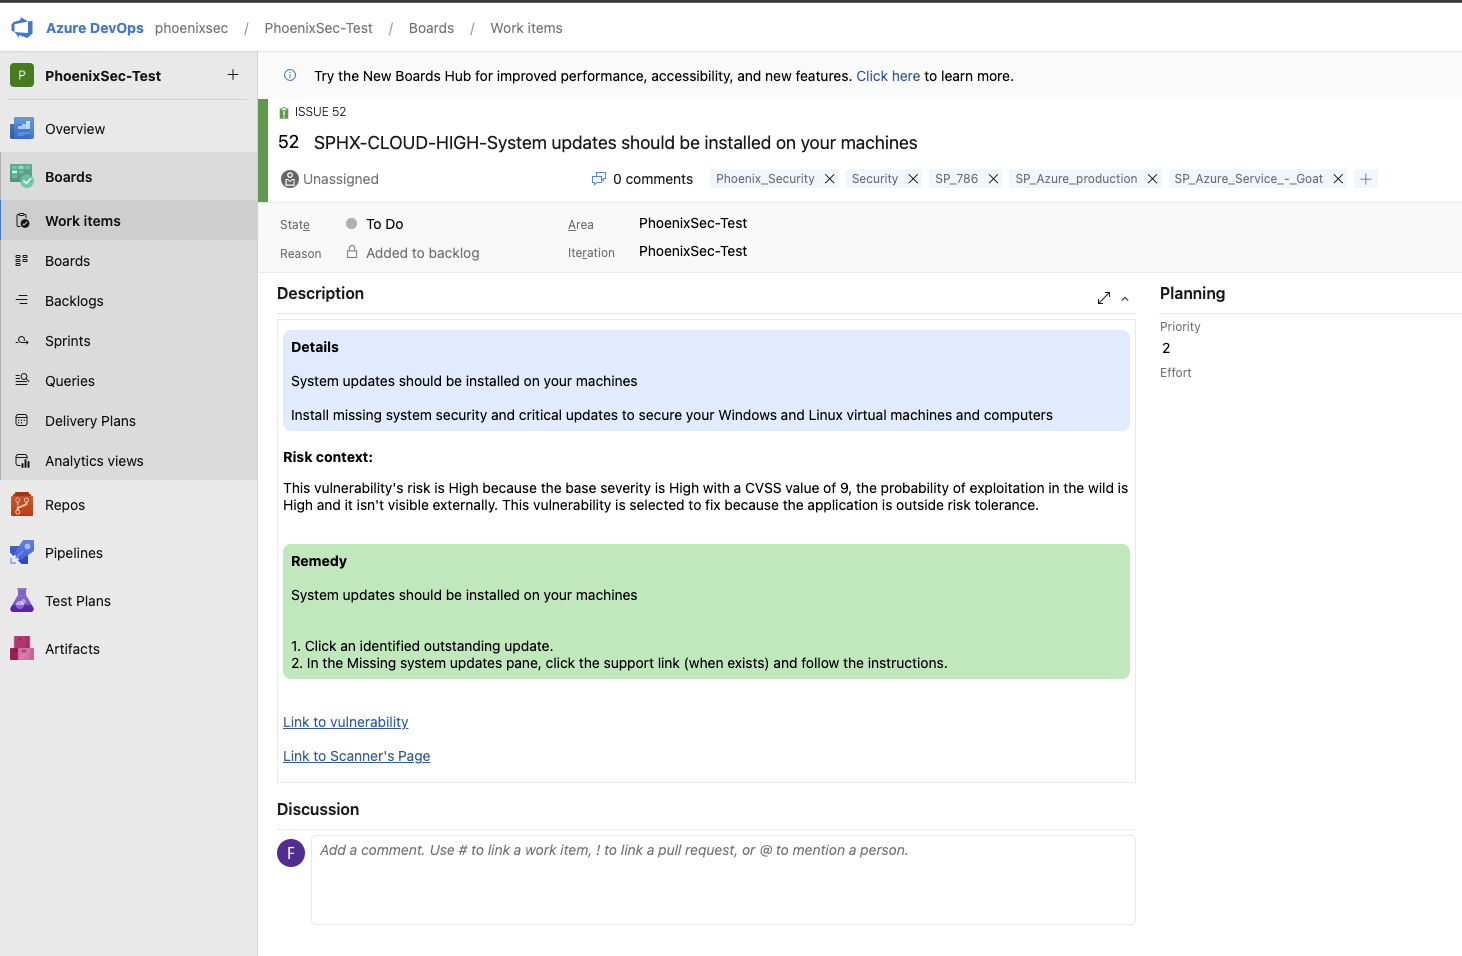Click the info icon in the banner

pos(290,75)
